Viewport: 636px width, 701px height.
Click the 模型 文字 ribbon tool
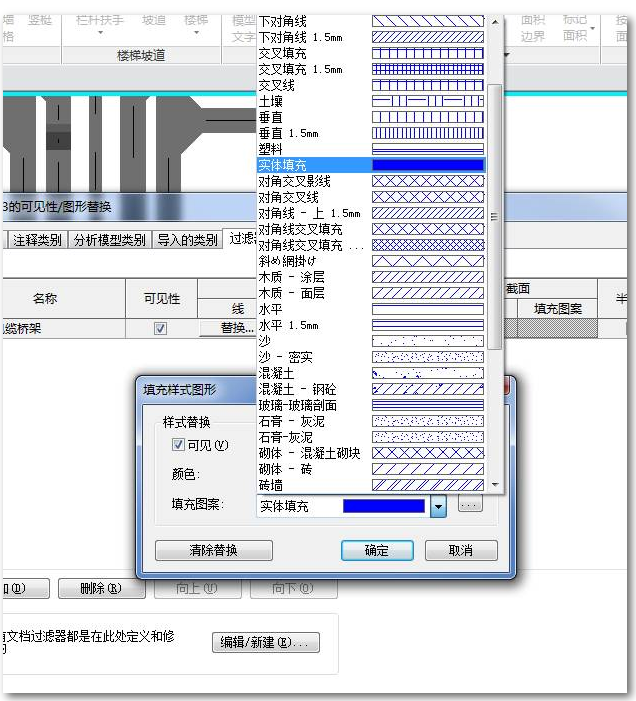(x=244, y=28)
